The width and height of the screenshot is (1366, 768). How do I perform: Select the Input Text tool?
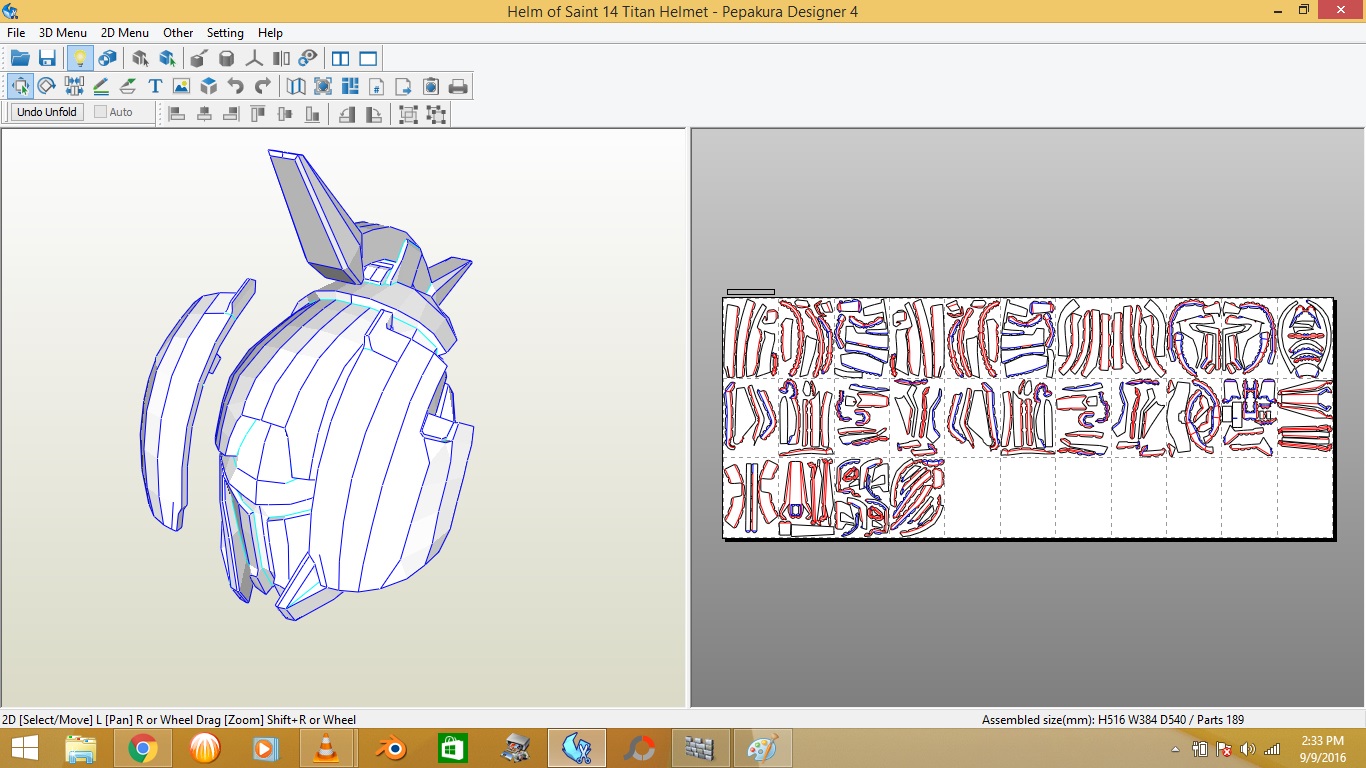(x=155, y=86)
